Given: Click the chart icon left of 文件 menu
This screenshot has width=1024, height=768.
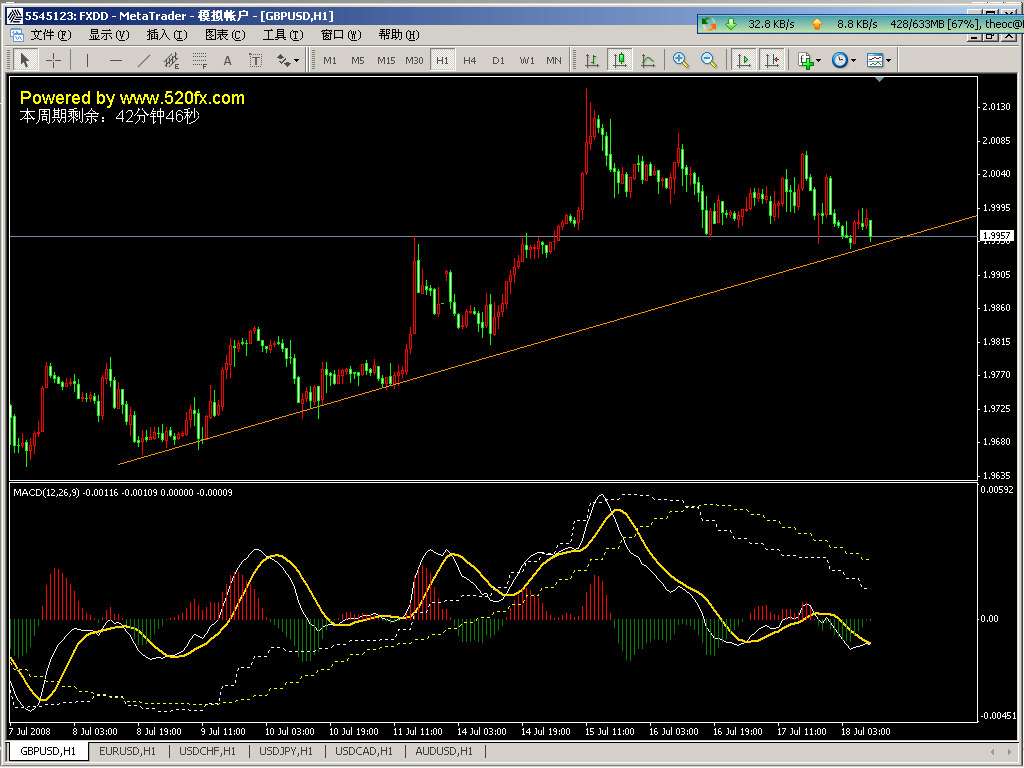Looking at the screenshot, I should [17, 35].
